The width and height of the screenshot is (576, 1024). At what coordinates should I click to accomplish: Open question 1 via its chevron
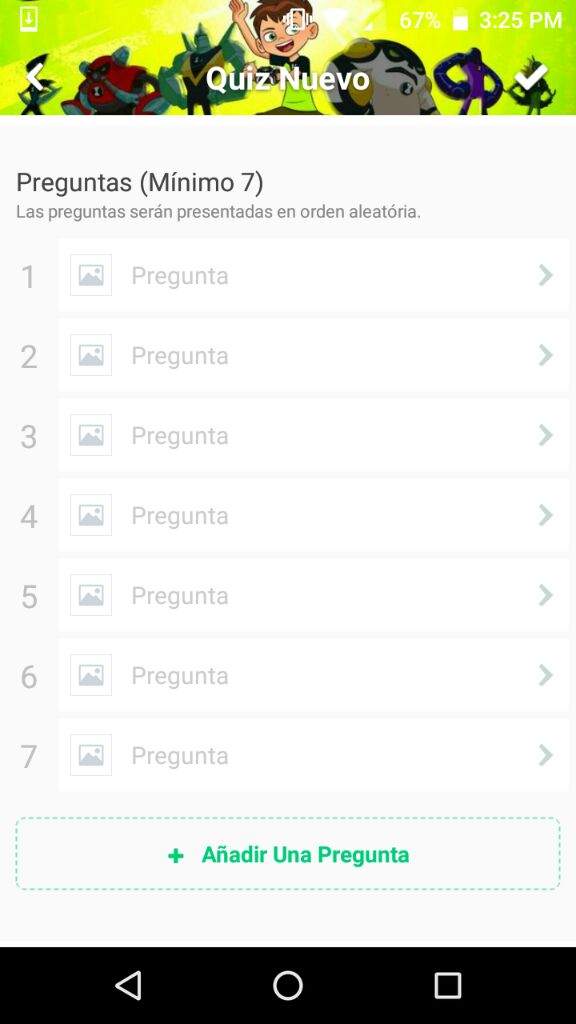pyautogui.click(x=546, y=275)
